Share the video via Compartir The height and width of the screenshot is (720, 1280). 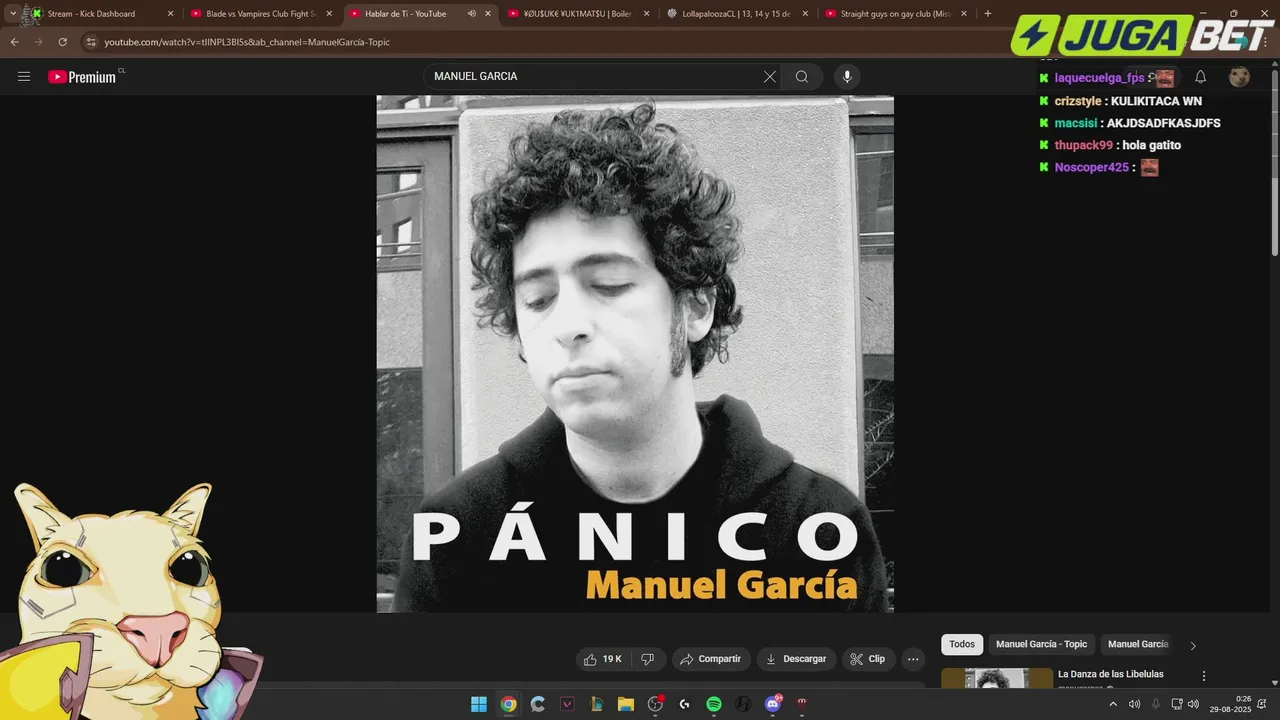pyautogui.click(x=710, y=659)
